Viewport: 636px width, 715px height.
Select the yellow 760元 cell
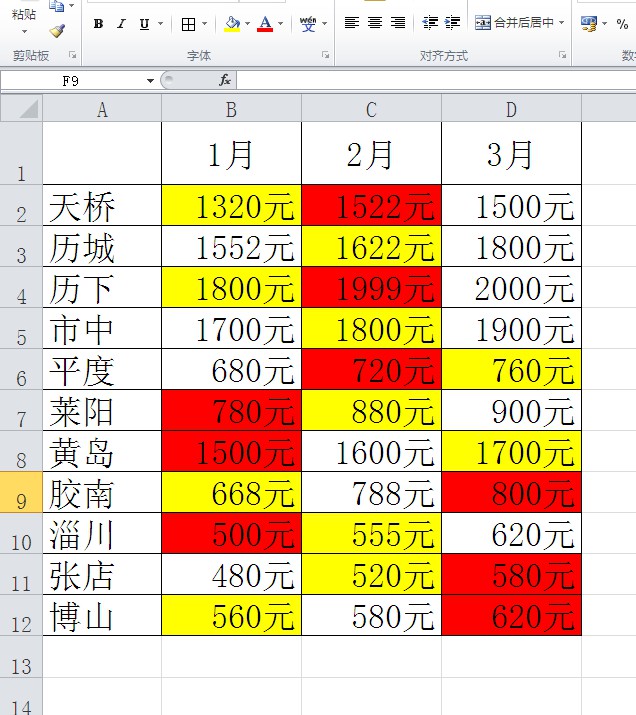tap(511, 369)
